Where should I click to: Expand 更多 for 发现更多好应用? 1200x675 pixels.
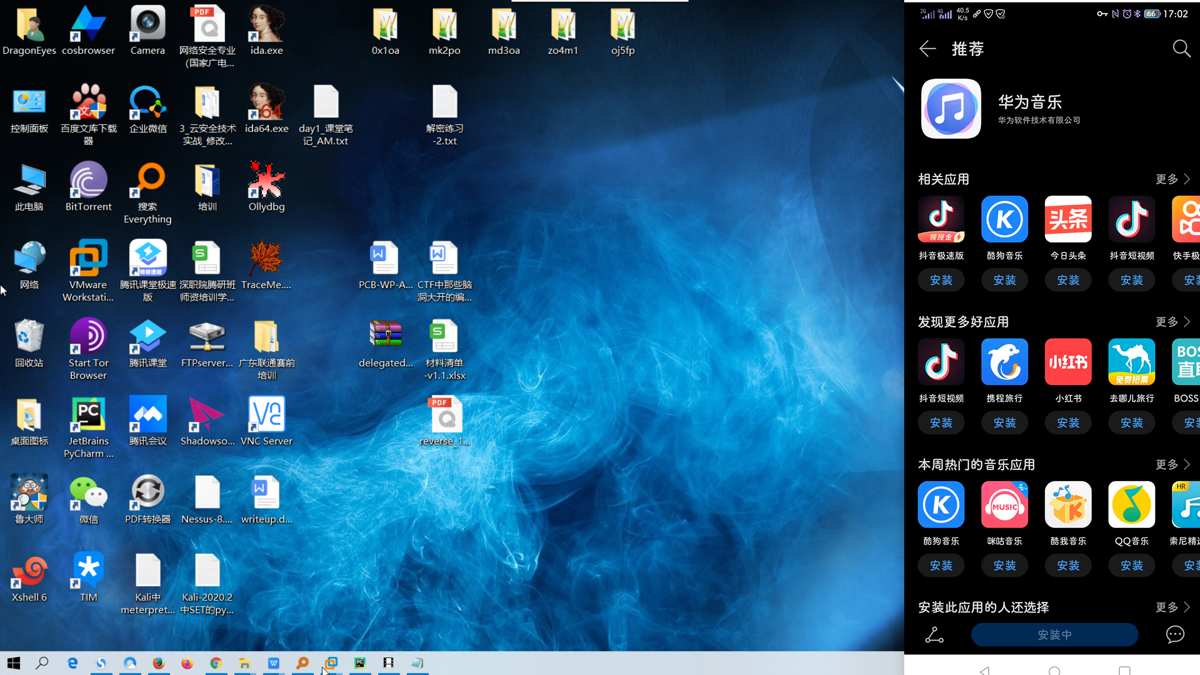coord(1173,322)
